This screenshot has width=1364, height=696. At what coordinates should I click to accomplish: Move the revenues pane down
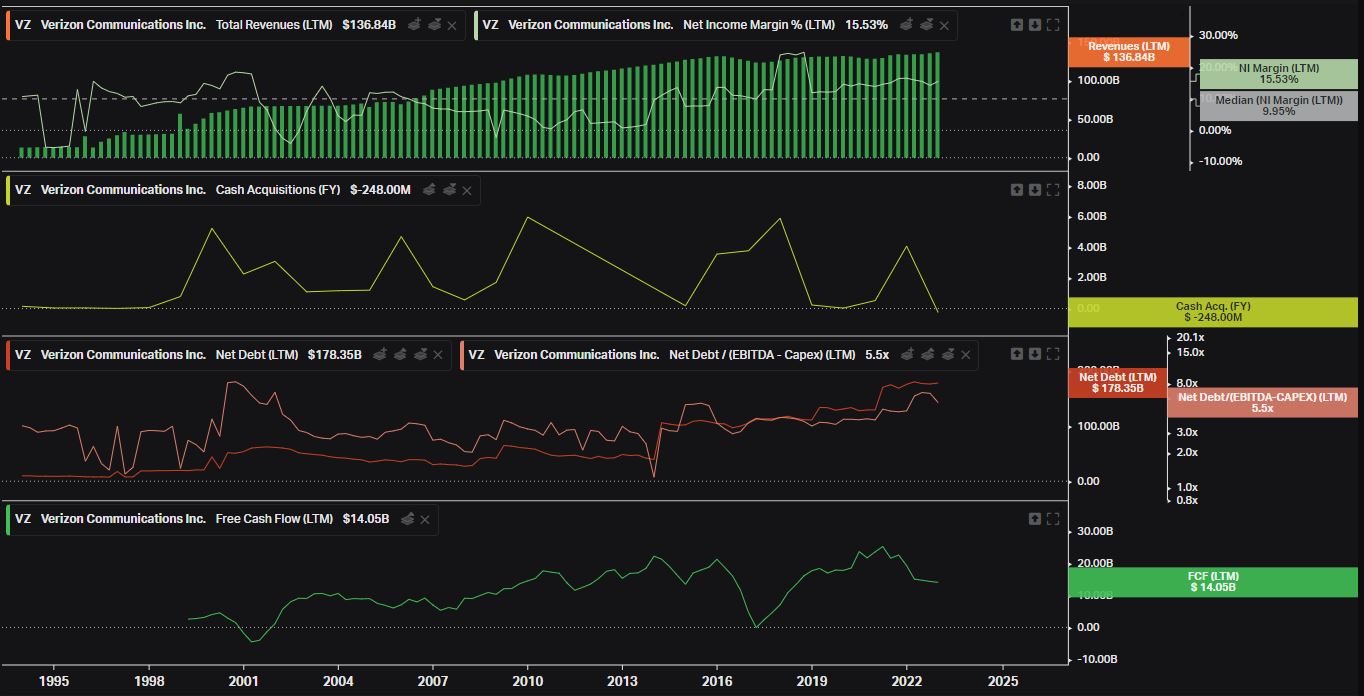coord(1035,25)
